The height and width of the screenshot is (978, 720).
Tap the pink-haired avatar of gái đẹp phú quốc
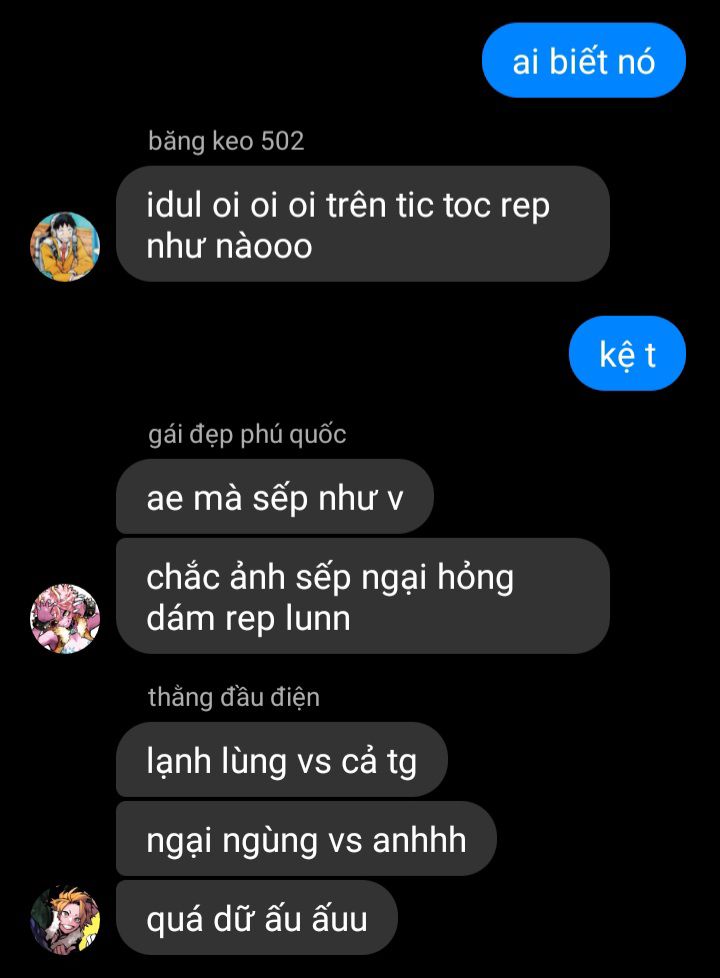(x=65, y=618)
